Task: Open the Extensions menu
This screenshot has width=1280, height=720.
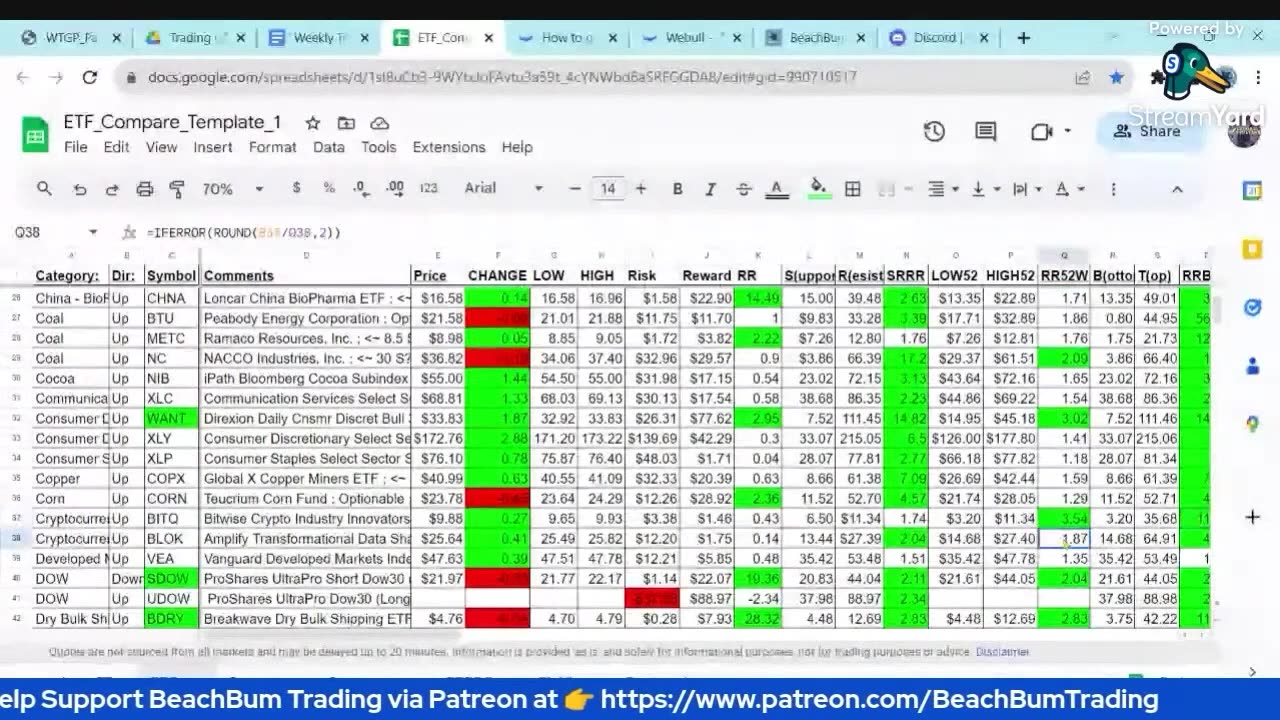Action: 448,147
